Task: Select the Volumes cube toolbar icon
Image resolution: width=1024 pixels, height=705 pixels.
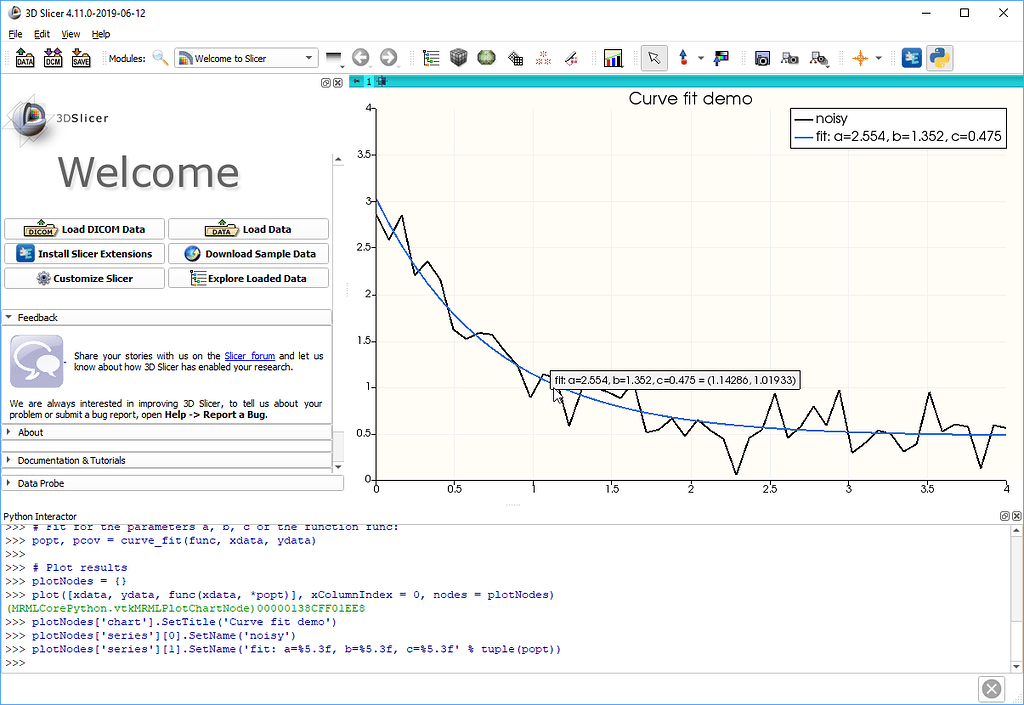Action: pyautogui.click(x=458, y=57)
